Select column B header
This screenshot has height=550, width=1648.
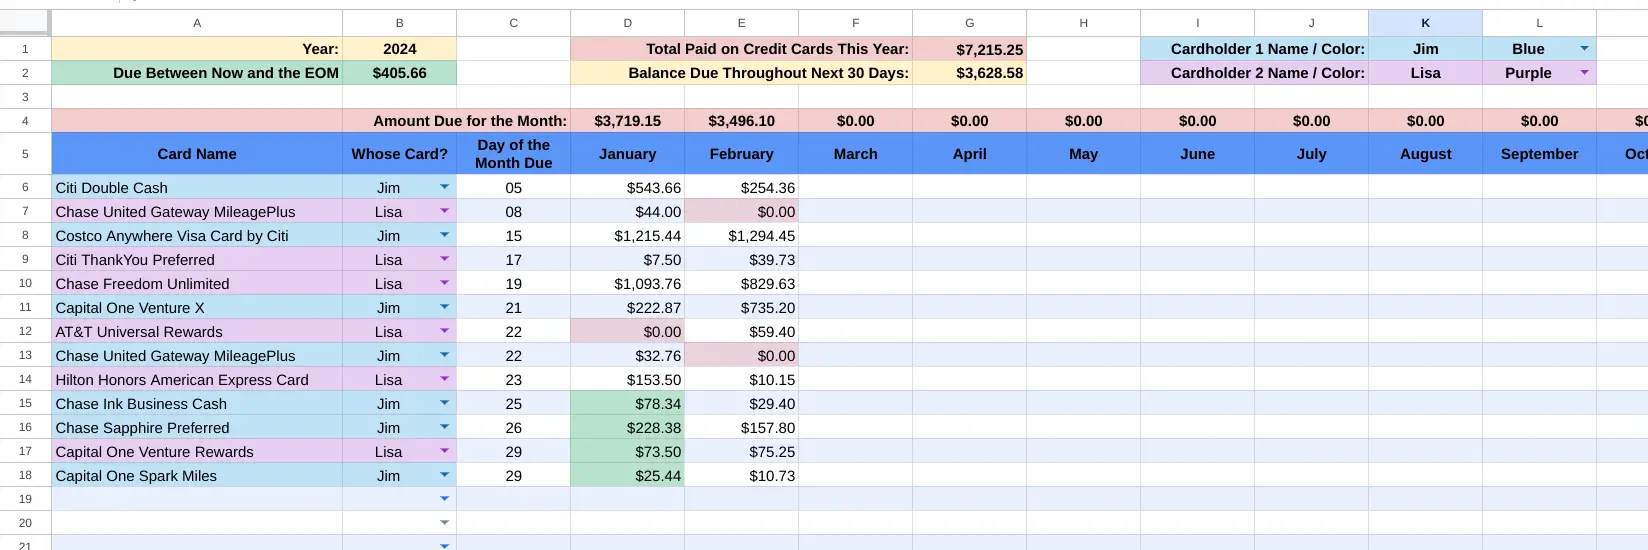point(400,23)
